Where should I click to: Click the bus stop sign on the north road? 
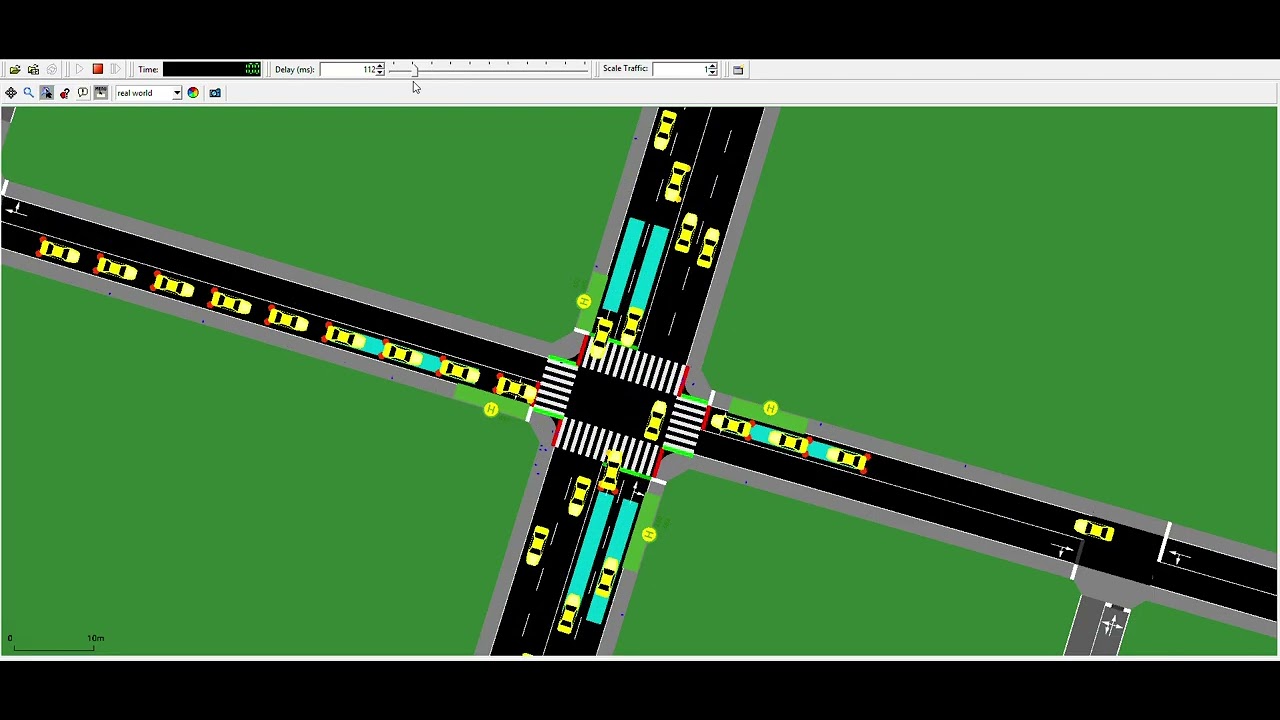coord(584,301)
